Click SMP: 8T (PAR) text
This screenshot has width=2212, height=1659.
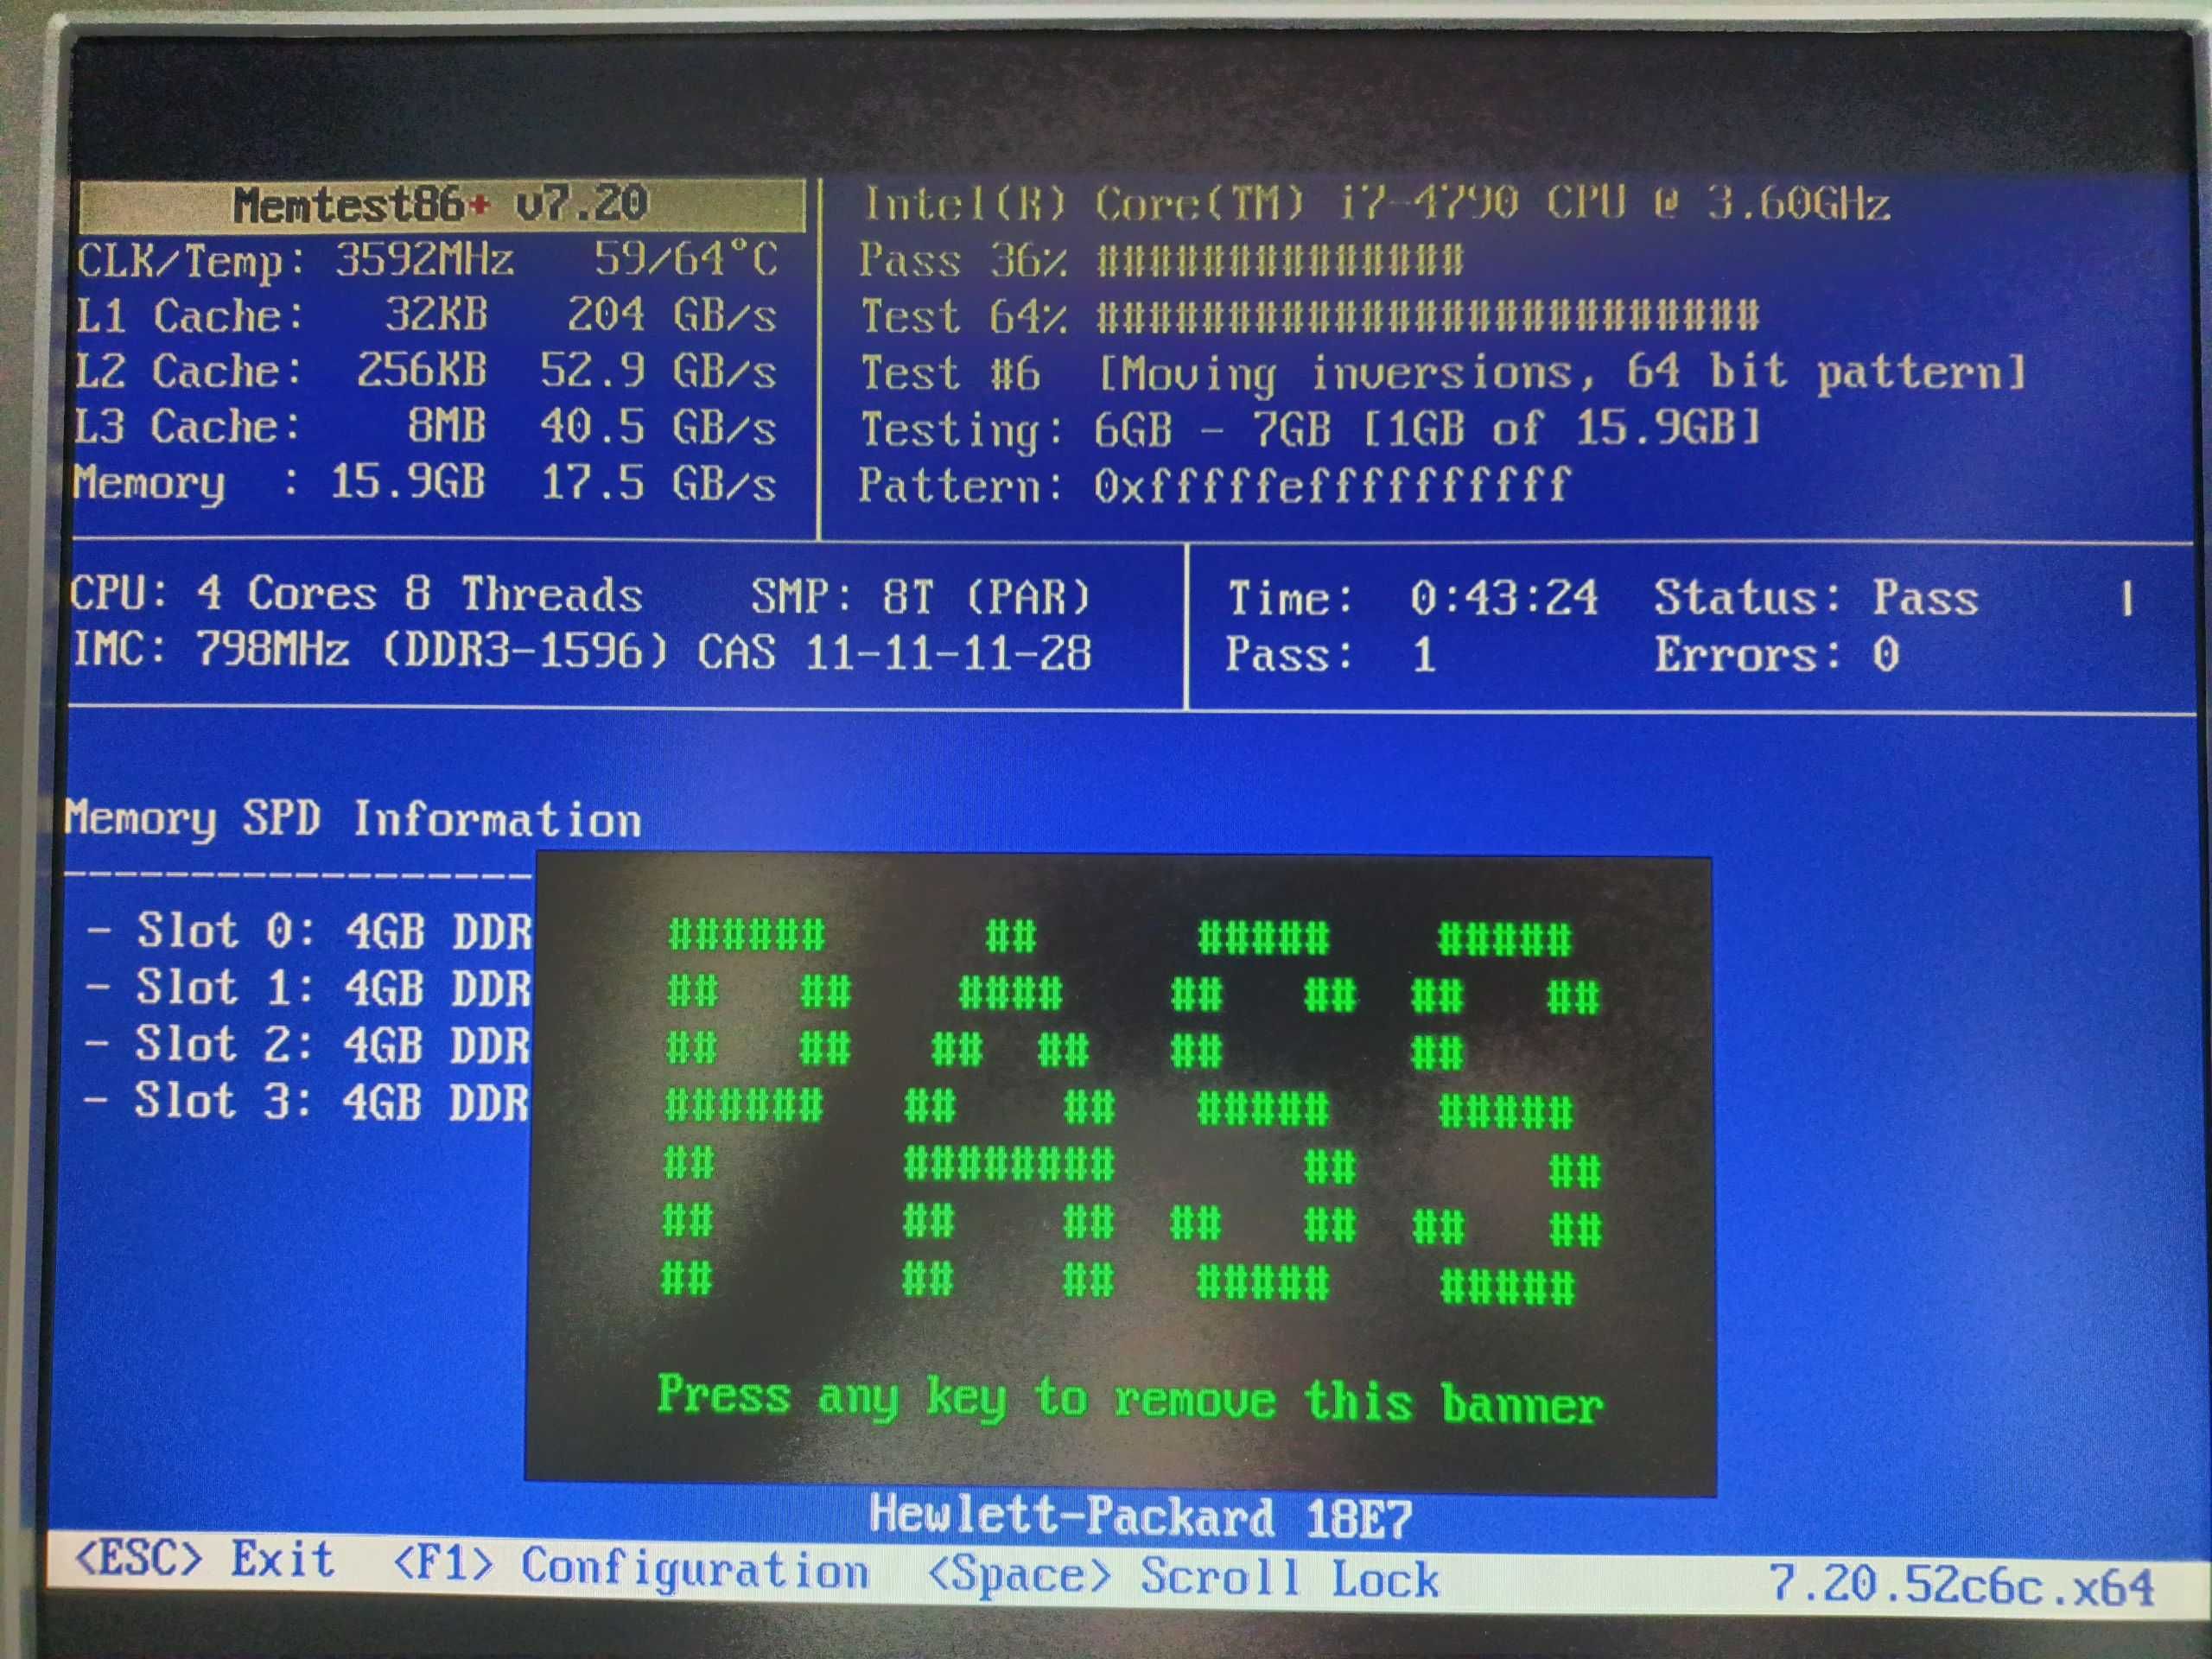[x=920, y=597]
